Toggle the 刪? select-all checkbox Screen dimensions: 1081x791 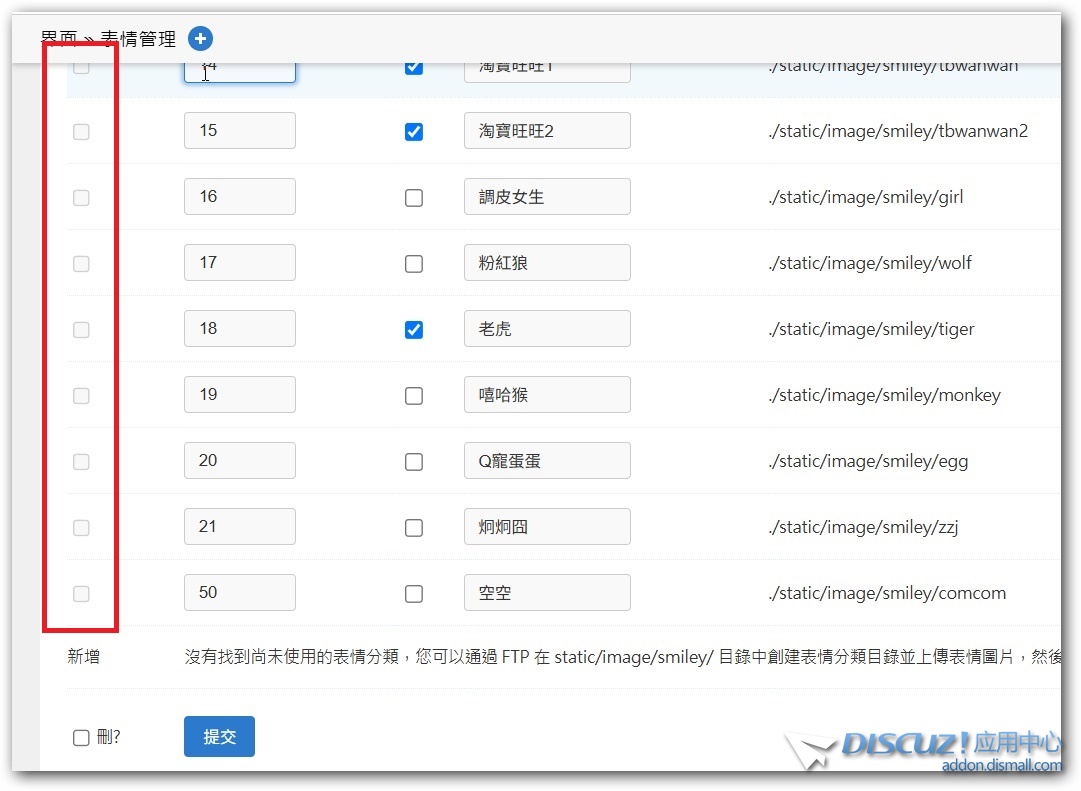tap(81, 737)
